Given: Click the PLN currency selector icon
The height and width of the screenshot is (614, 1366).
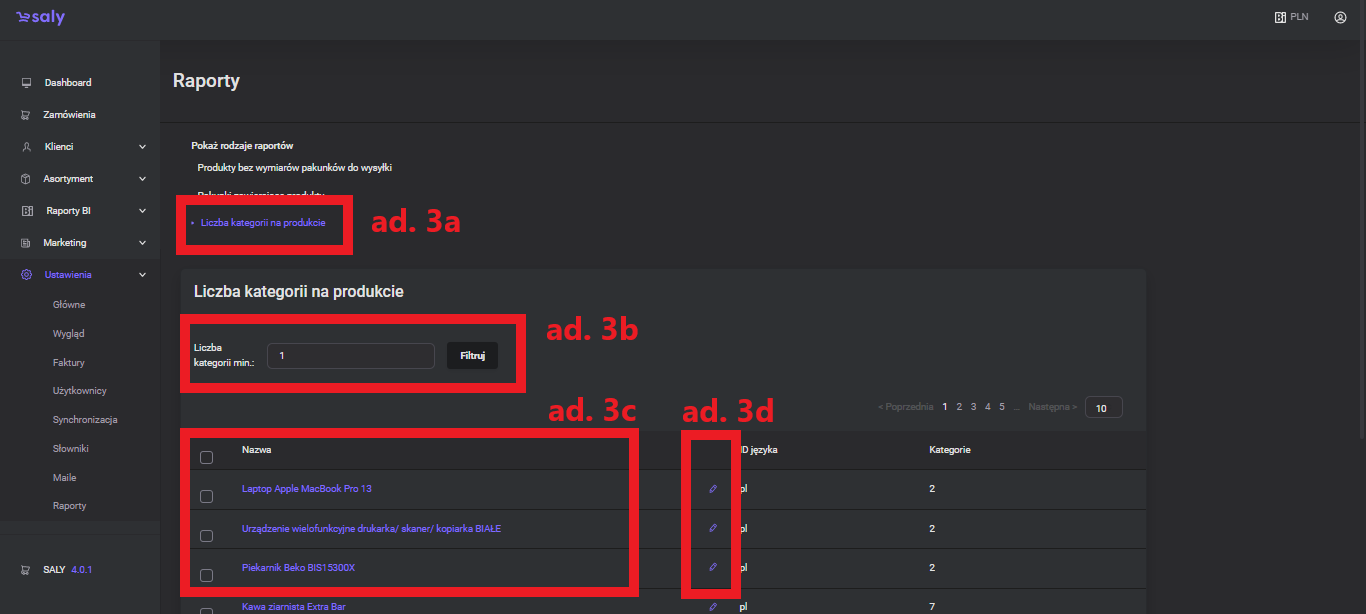Looking at the screenshot, I should pyautogui.click(x=1280, y=17).
